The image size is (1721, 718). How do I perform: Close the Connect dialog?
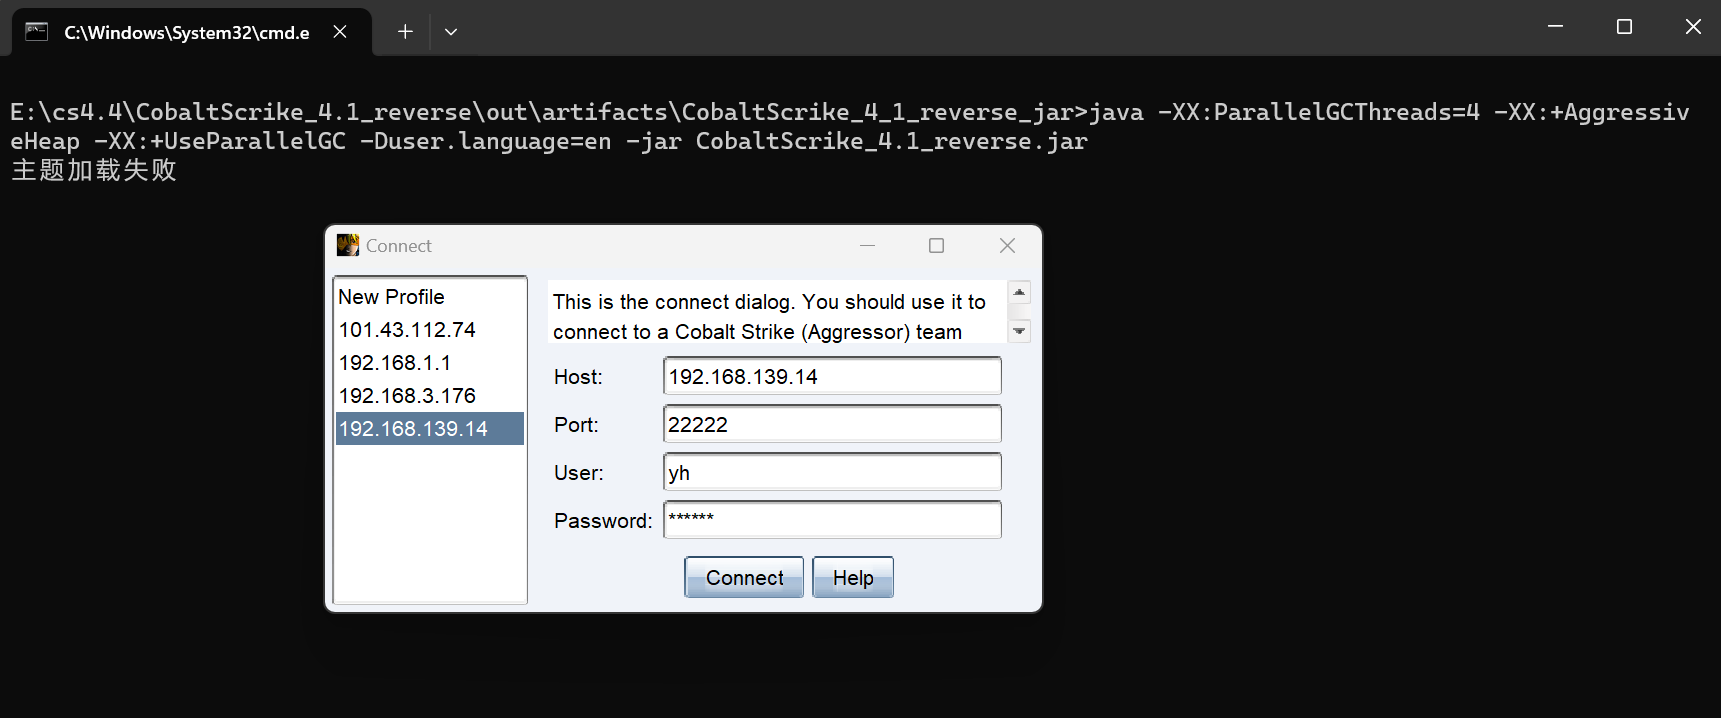1007,245
